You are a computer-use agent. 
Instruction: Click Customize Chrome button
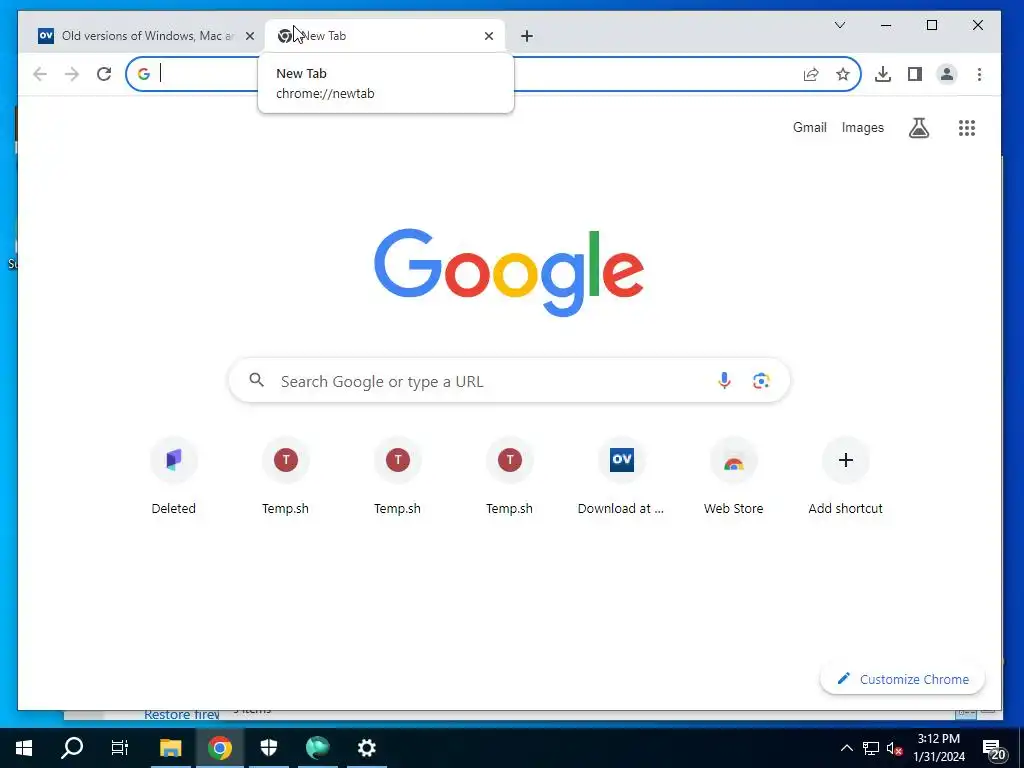click(903, 679)
